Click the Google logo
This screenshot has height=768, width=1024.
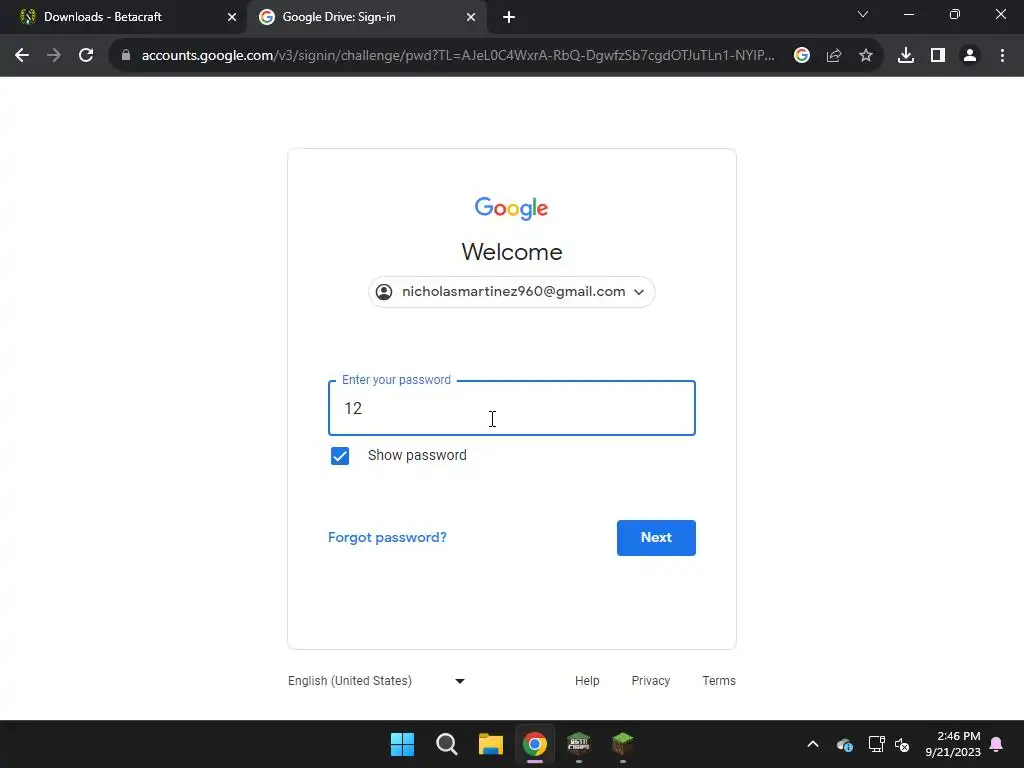[x=511, y=208]
